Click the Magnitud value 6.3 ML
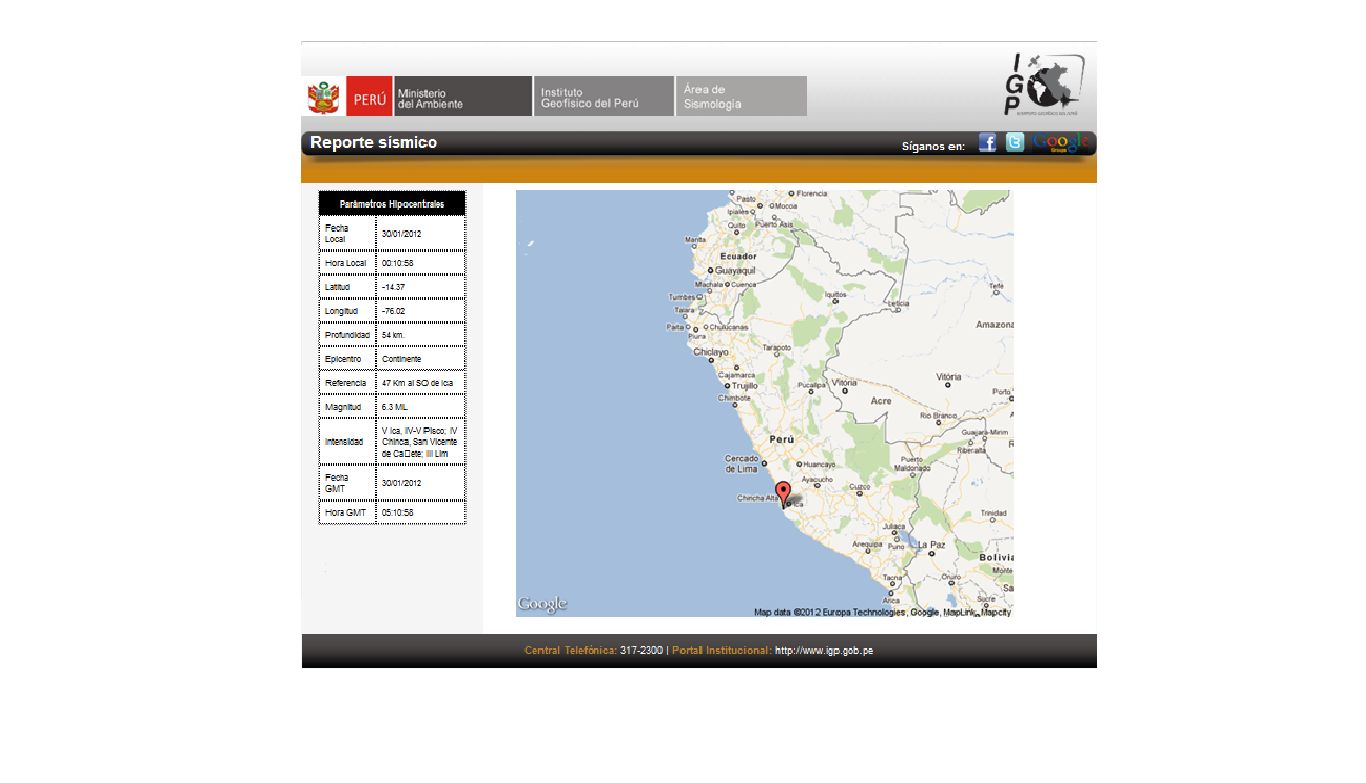This screenshot has width=1366, height=783. click(x=394, y=407)
